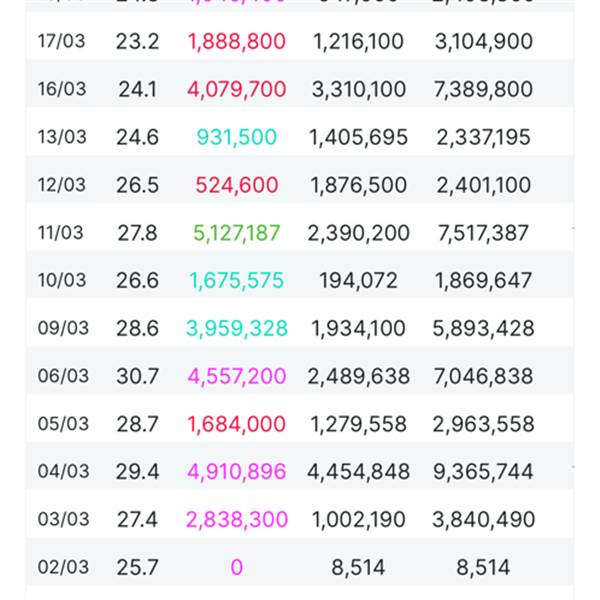Select price 30.7 in the 06/03 row

click(x=137, y=376)
